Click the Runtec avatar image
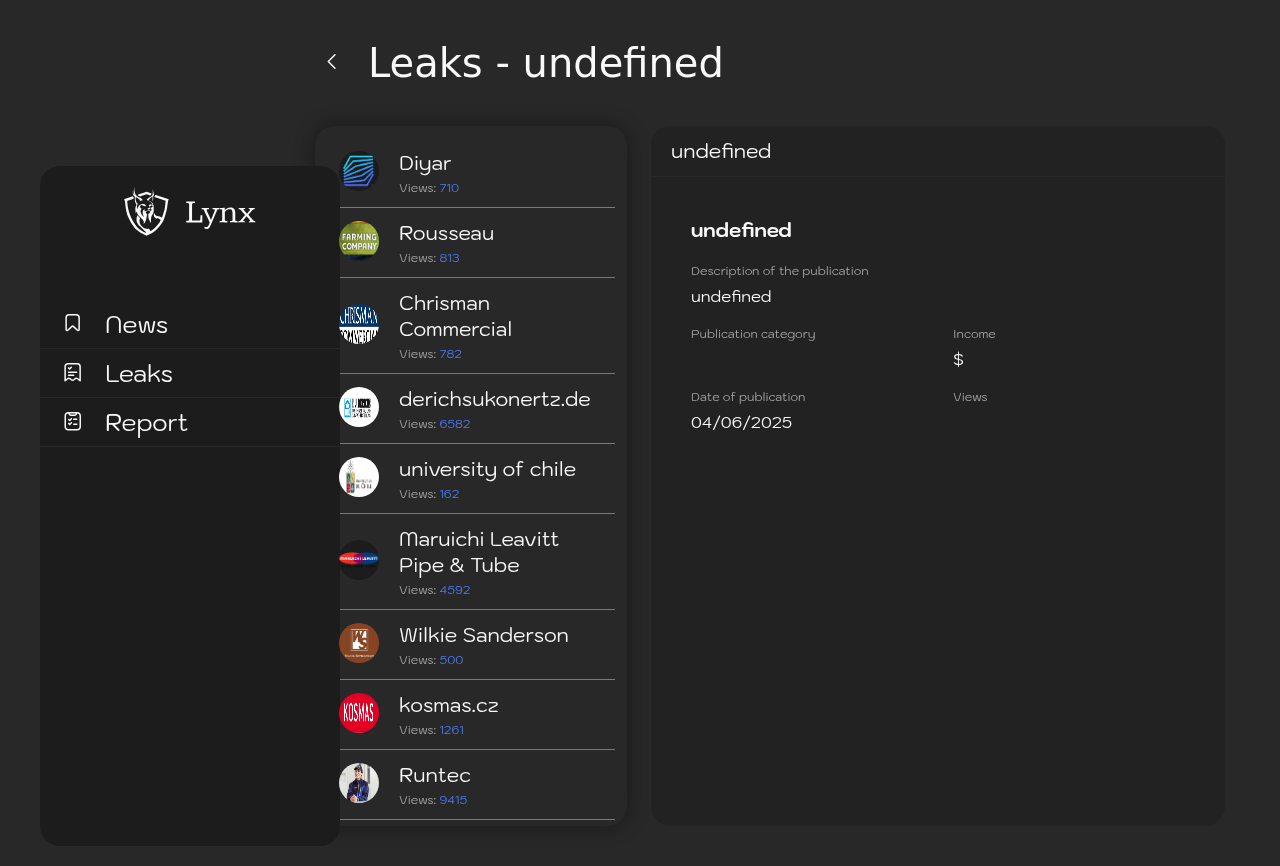This screenshot has width=1280, height=866. tap(359, 783)
